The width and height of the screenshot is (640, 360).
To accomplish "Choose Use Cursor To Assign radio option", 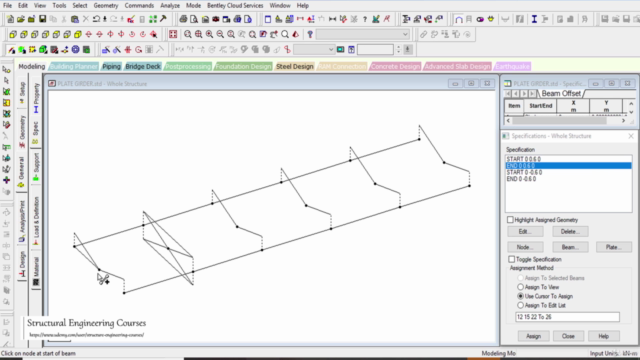I will click(520, 296).
